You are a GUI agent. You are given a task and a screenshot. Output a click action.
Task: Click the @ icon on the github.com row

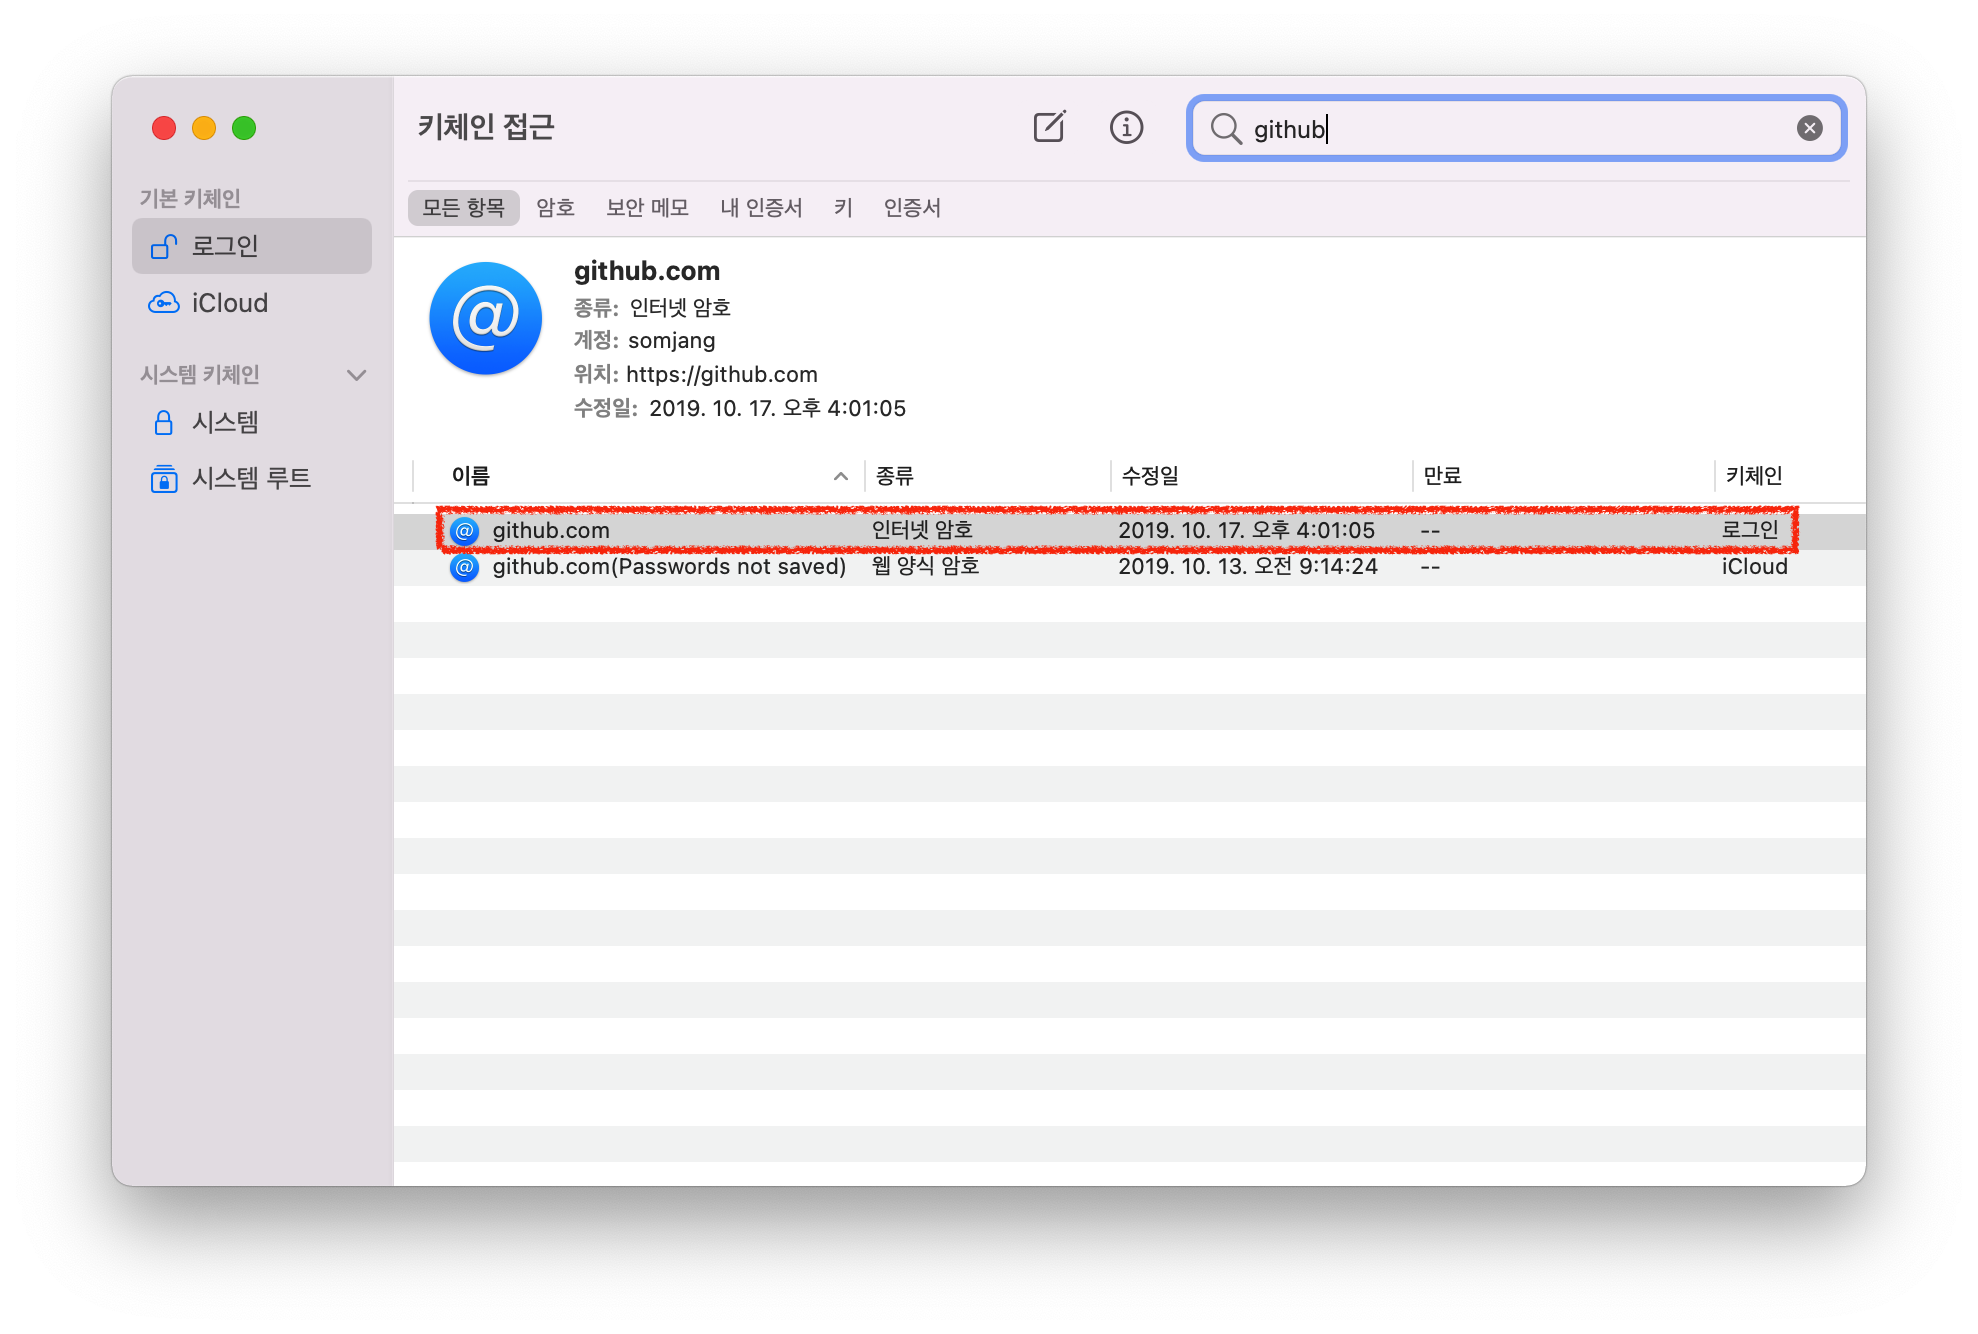pos(464,531)
